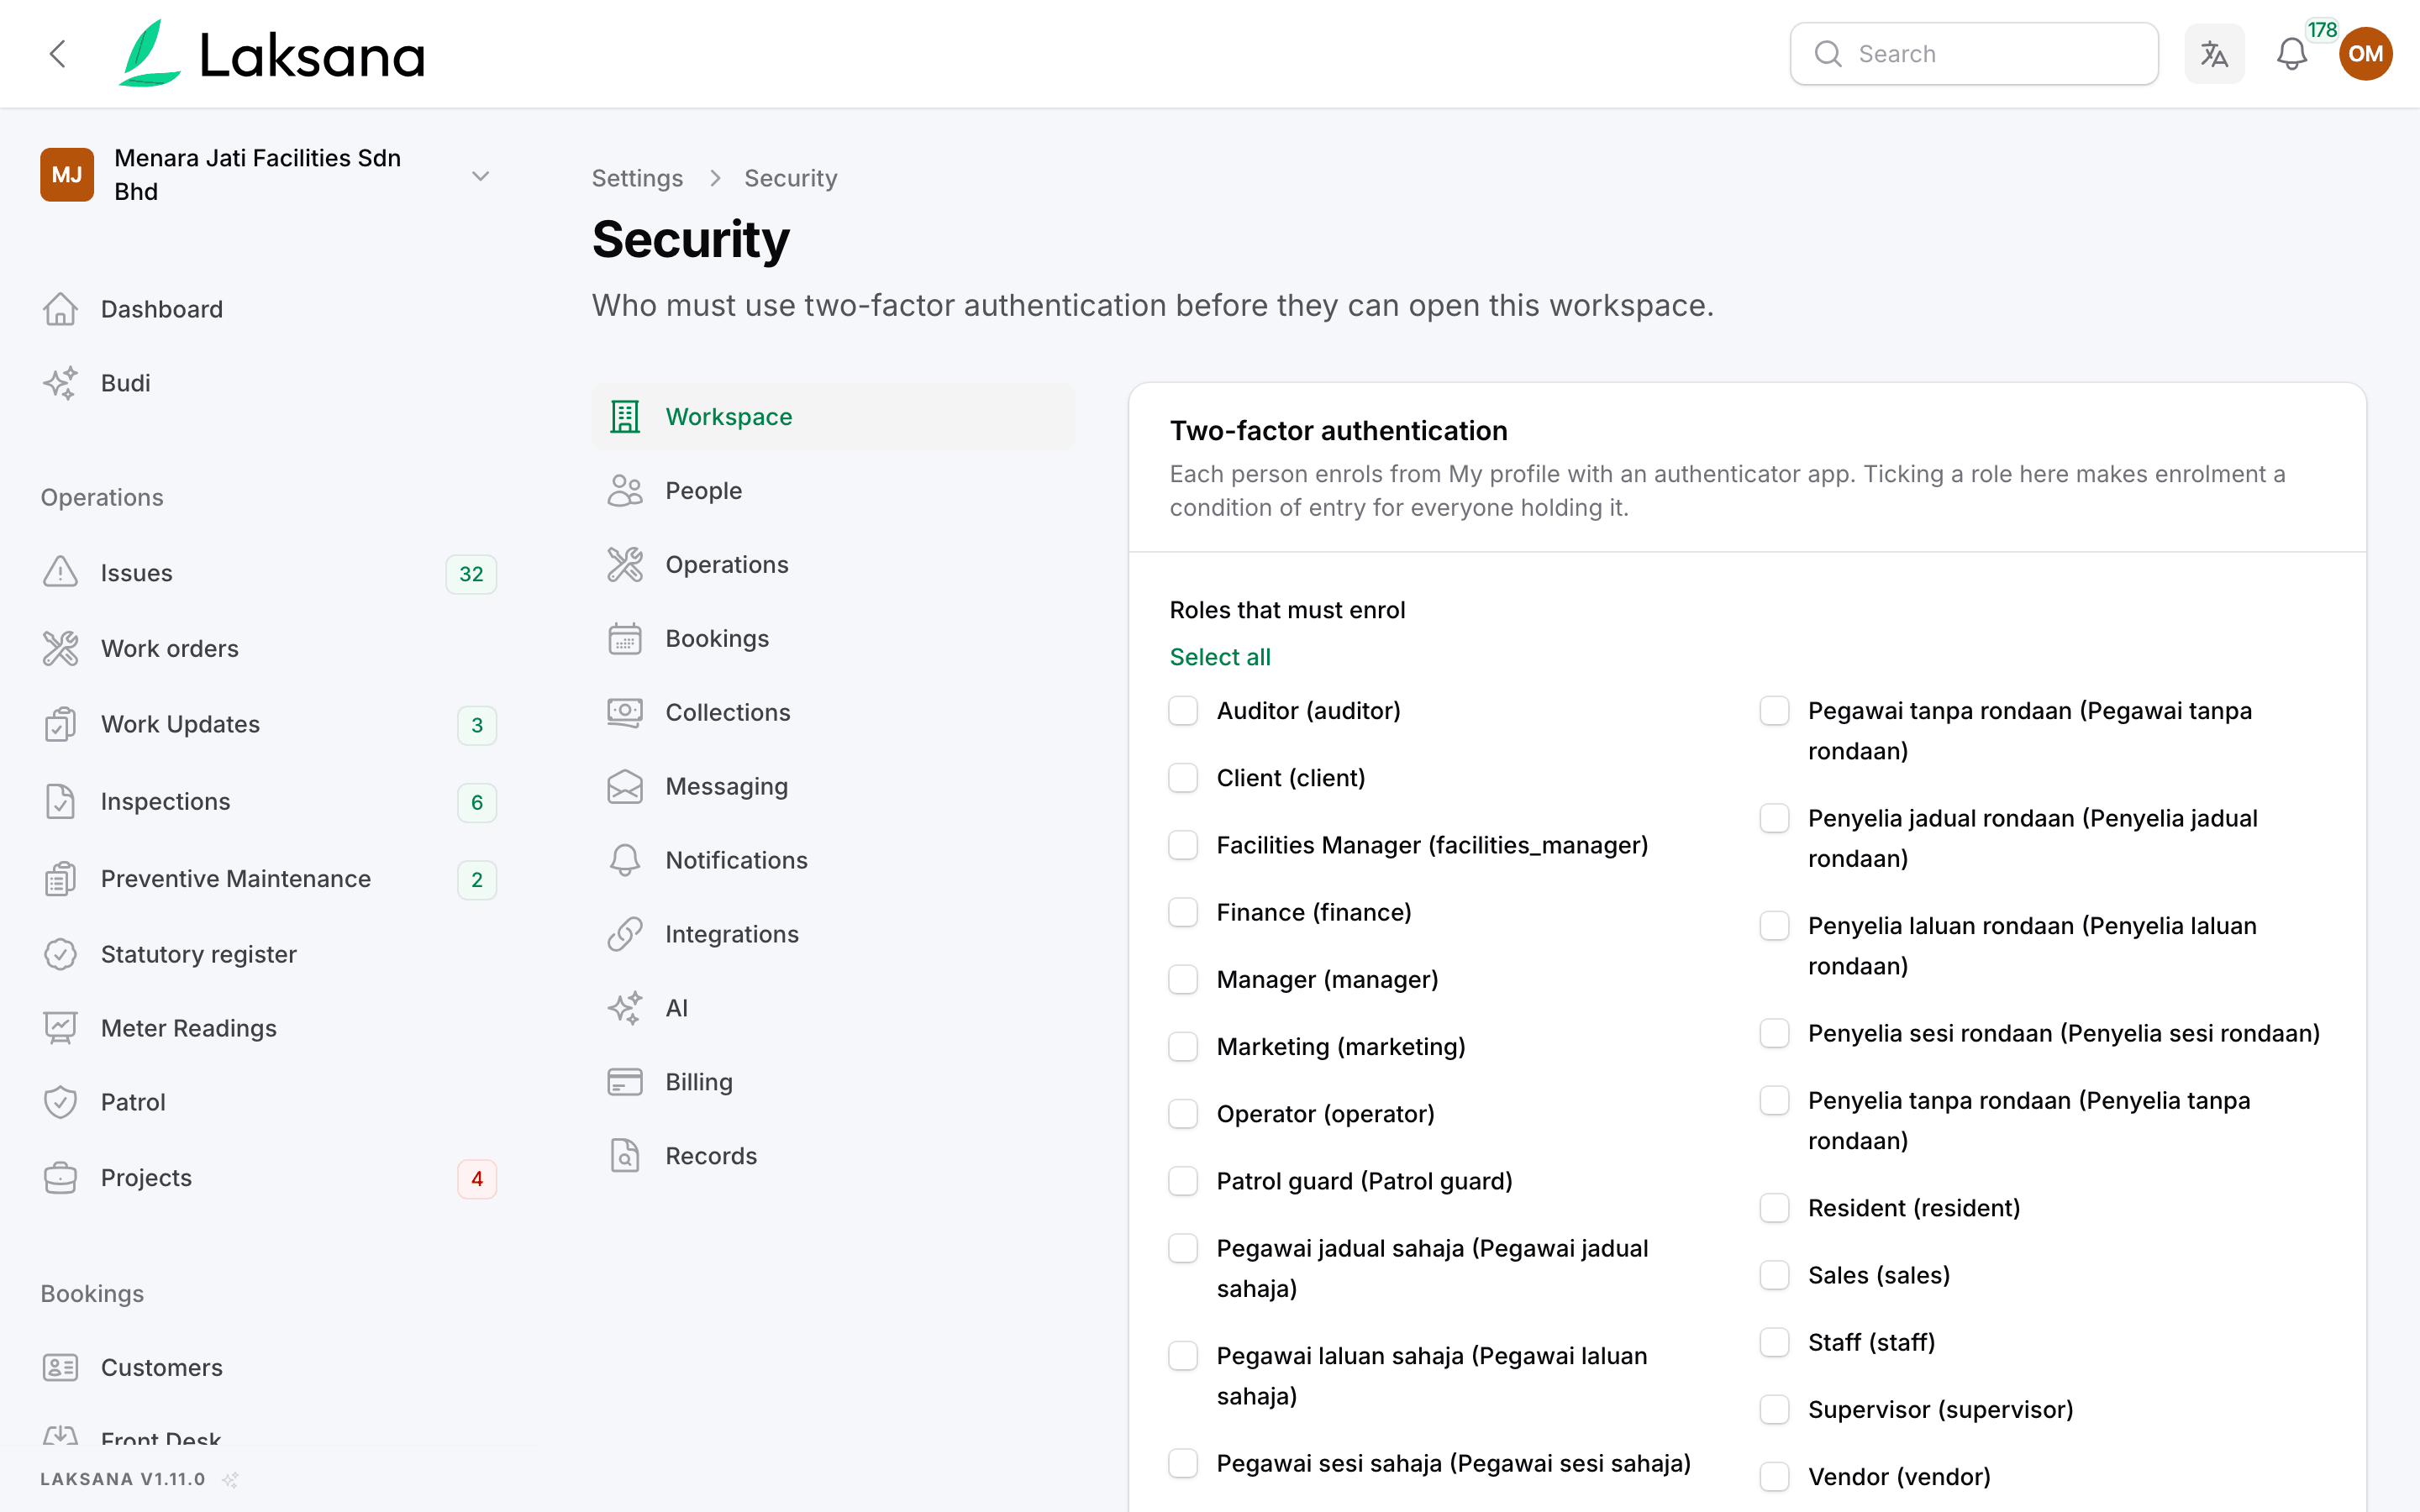The image size is (2420, 1512).
Task: Check the Resident (resident) checkbox
Action: (x=1774, y=1208)
